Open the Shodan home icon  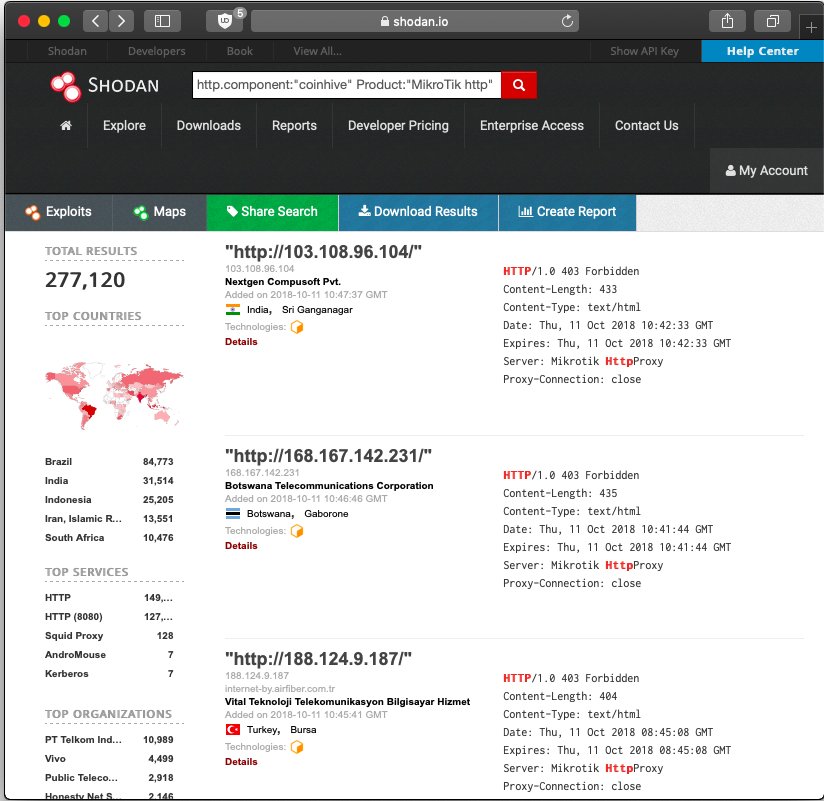pyautogui.click(x=66, y=126)
